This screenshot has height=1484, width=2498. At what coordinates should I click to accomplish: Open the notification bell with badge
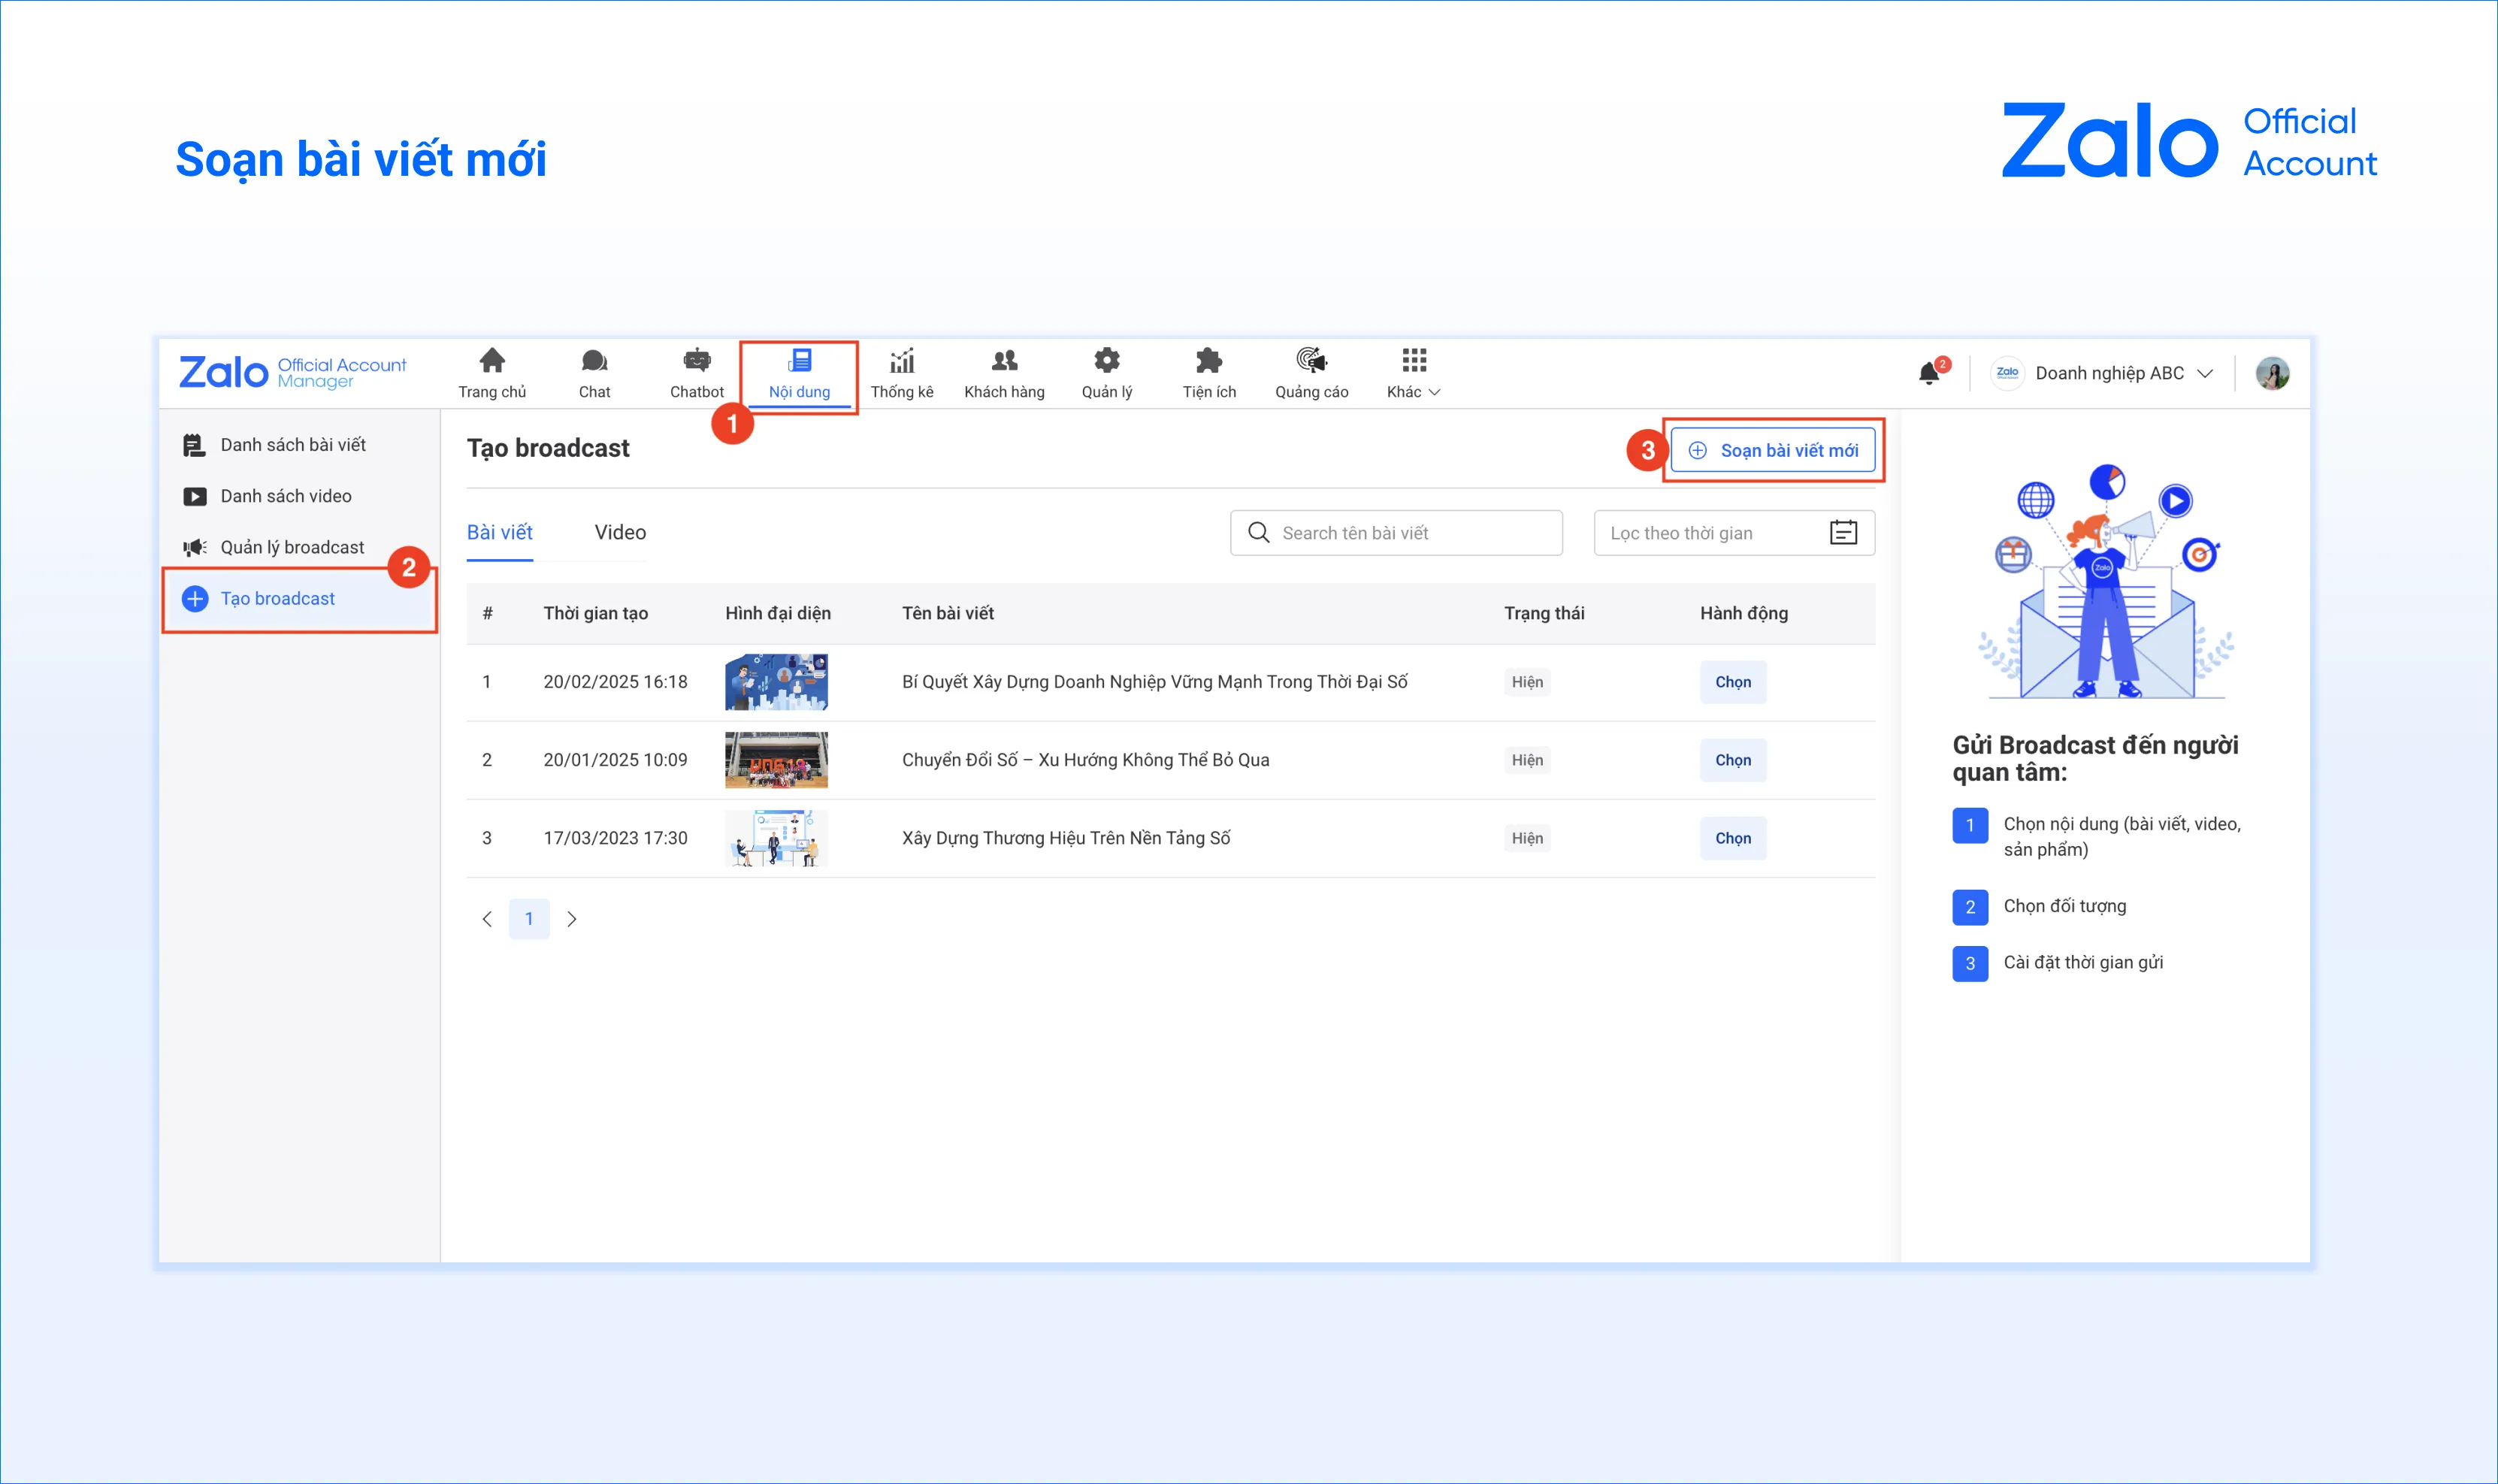coord(1930,372)
